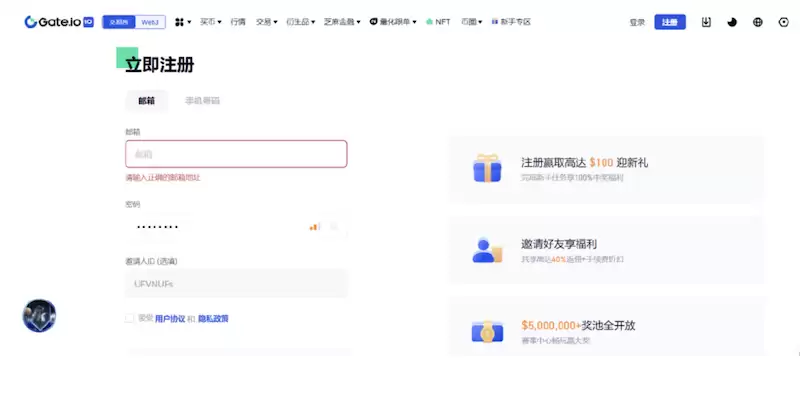The image size is (800, 415).
Task: Open the 行情 menu item
Action: pos(238,21)
